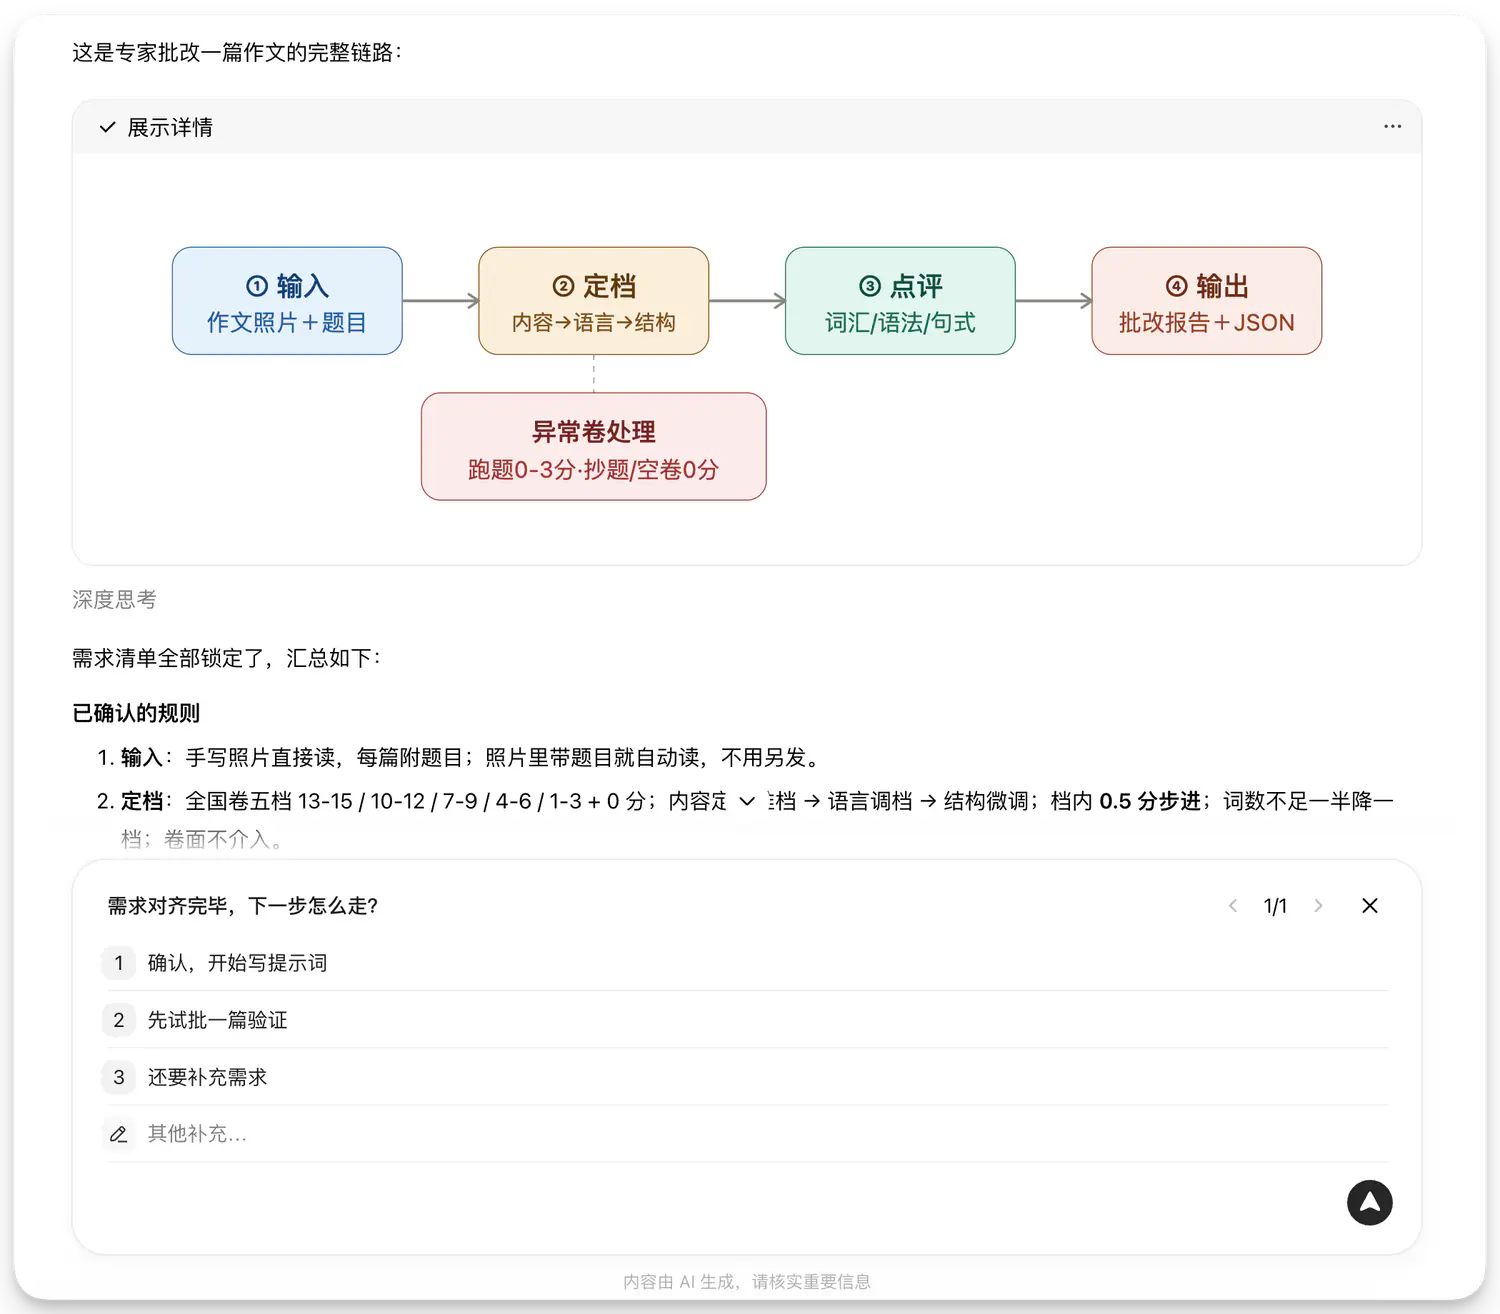Screen dimensions: 1500x1314
Task: Click the down chevron over the rules list
Action: [x=747, y=801]
